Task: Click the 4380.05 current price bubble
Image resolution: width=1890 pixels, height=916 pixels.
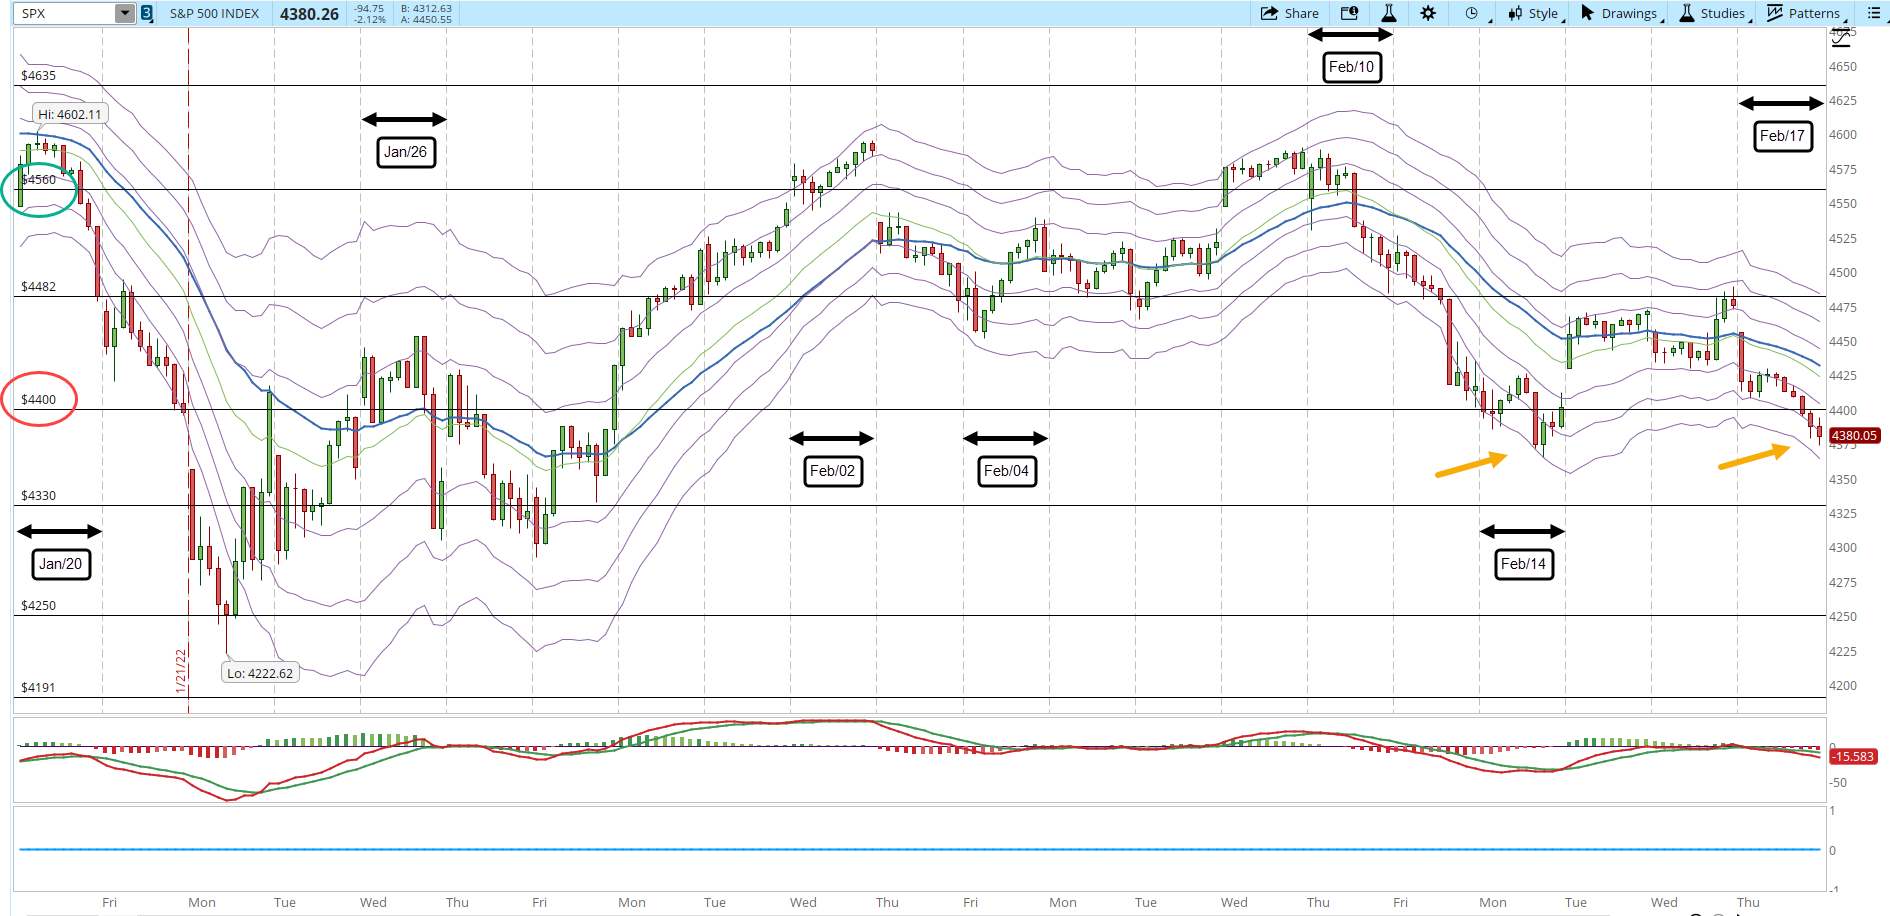Action: pyautogui.click(x=1854, y=435)
